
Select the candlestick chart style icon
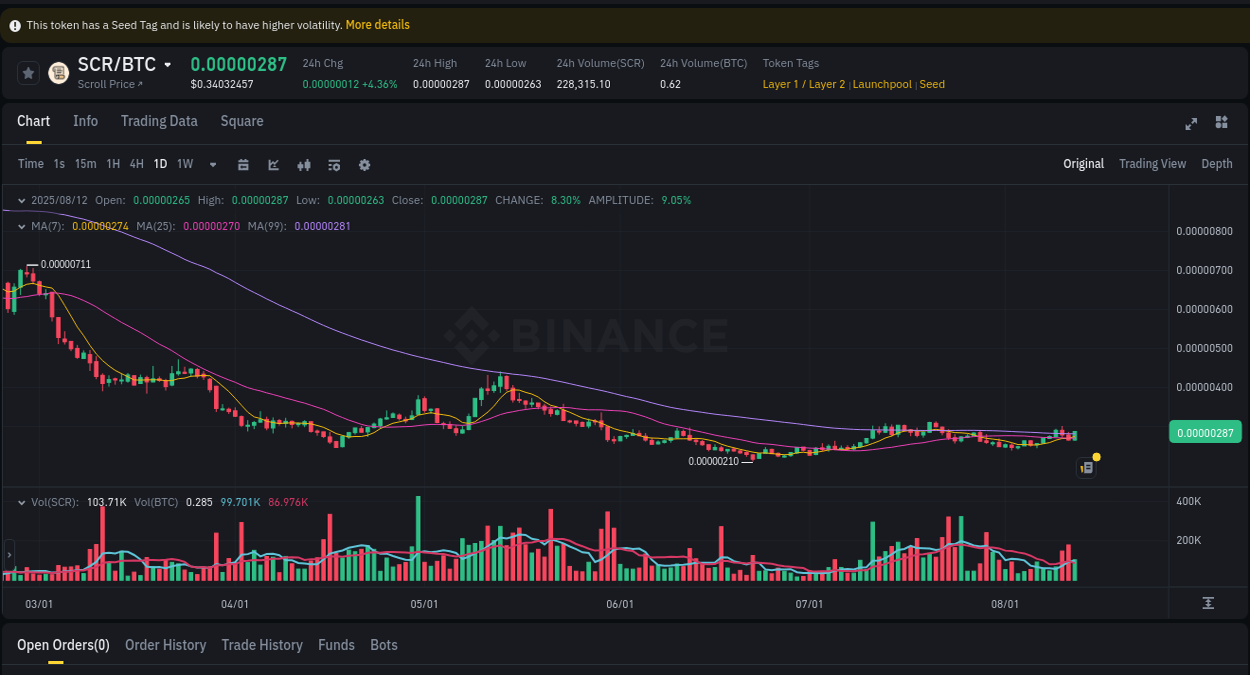(303, 163)
